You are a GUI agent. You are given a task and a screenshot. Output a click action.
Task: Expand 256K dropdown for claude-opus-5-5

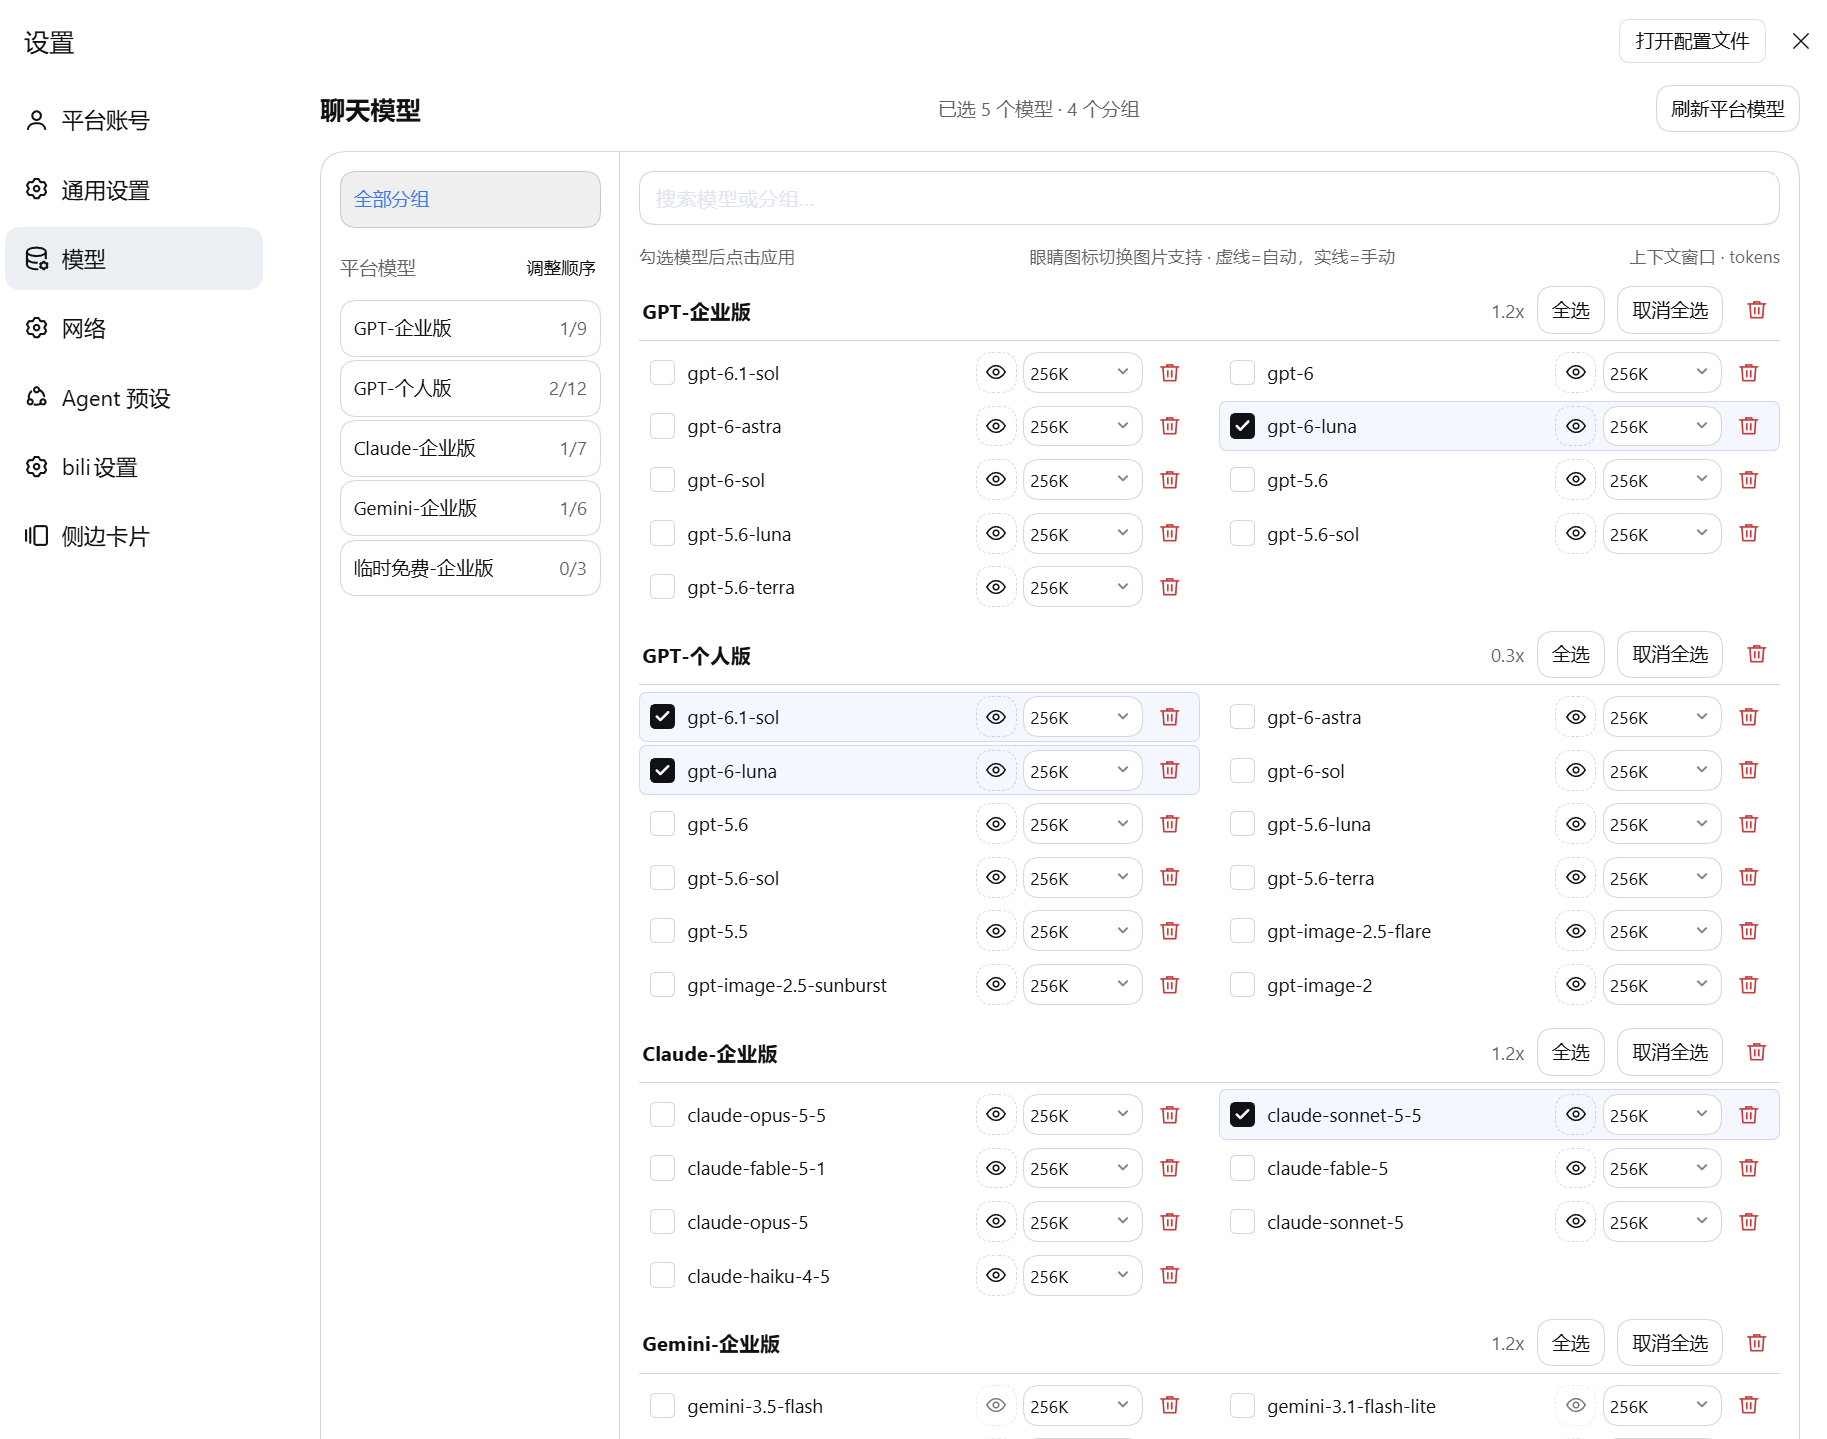pos(1082,1115)
